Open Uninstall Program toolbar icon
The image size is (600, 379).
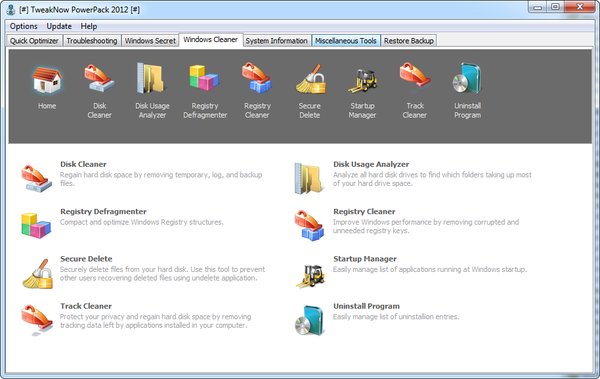pyautogui.click(x=467, y=78)
